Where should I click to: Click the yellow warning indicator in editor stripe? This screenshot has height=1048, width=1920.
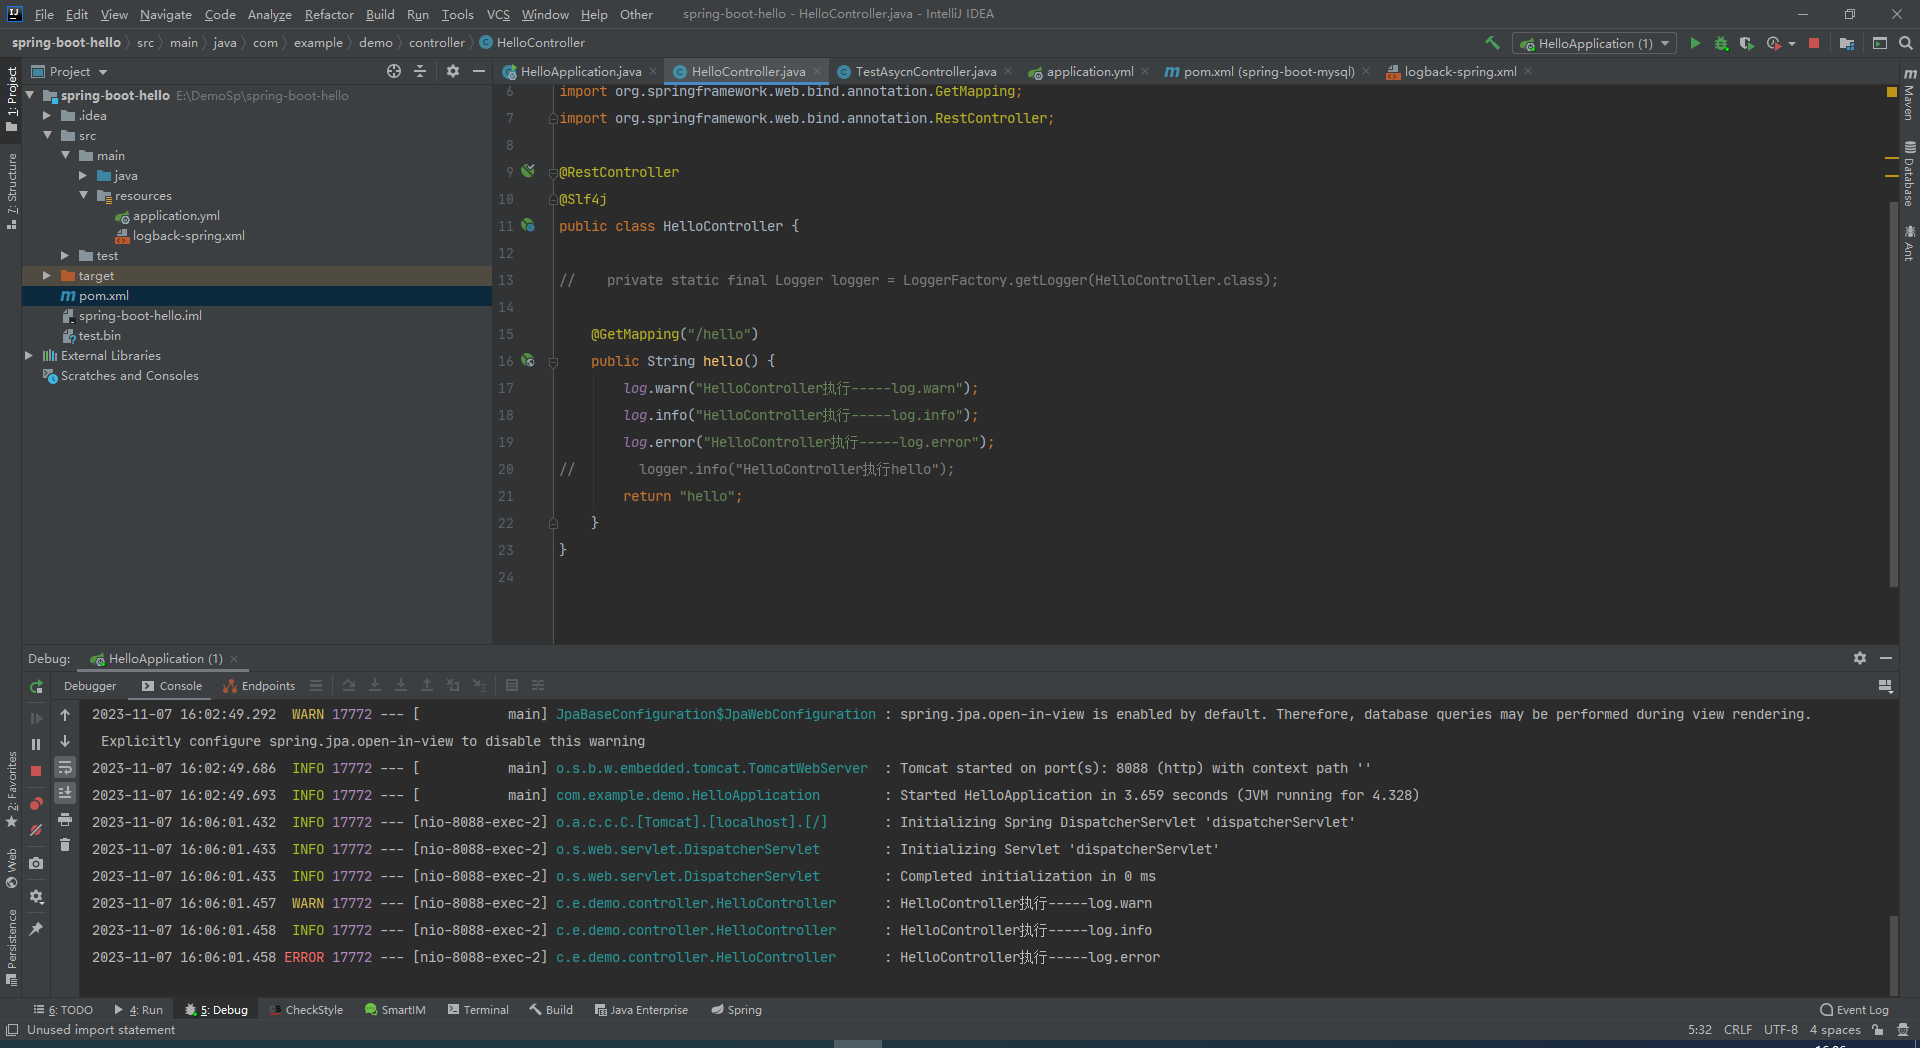[1891, 92]
